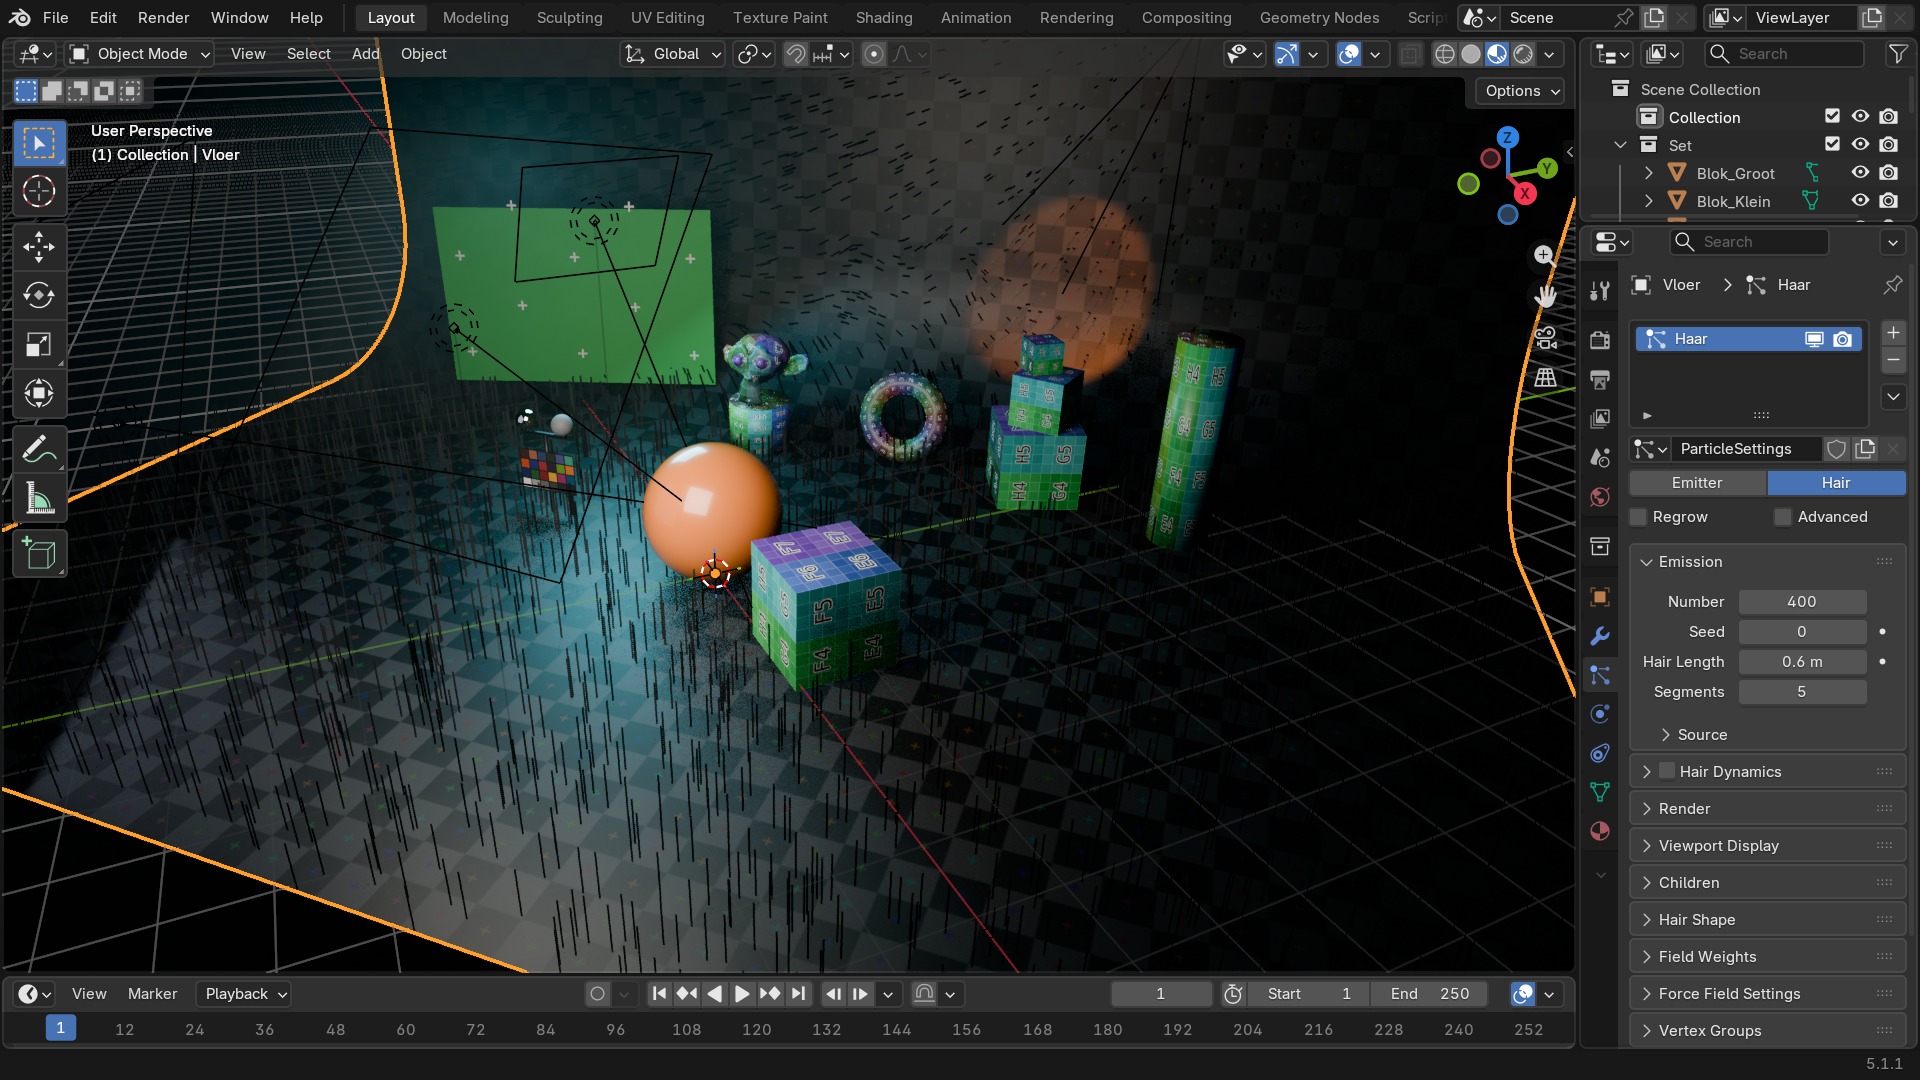Hide Blok_Groot in viewport via eye icon
Viewport: 1920px width, 1080px height.
tap(1860, 173)
